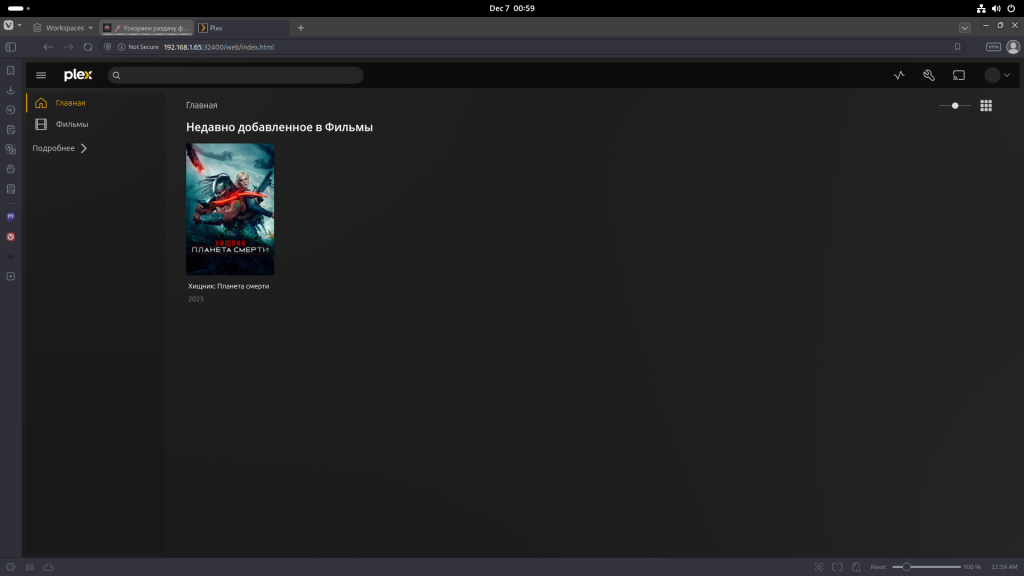Viewport: 1024px width, 576px height.
Task: Toggle the VPN button in the address bar
Action: tap(993, 47)
